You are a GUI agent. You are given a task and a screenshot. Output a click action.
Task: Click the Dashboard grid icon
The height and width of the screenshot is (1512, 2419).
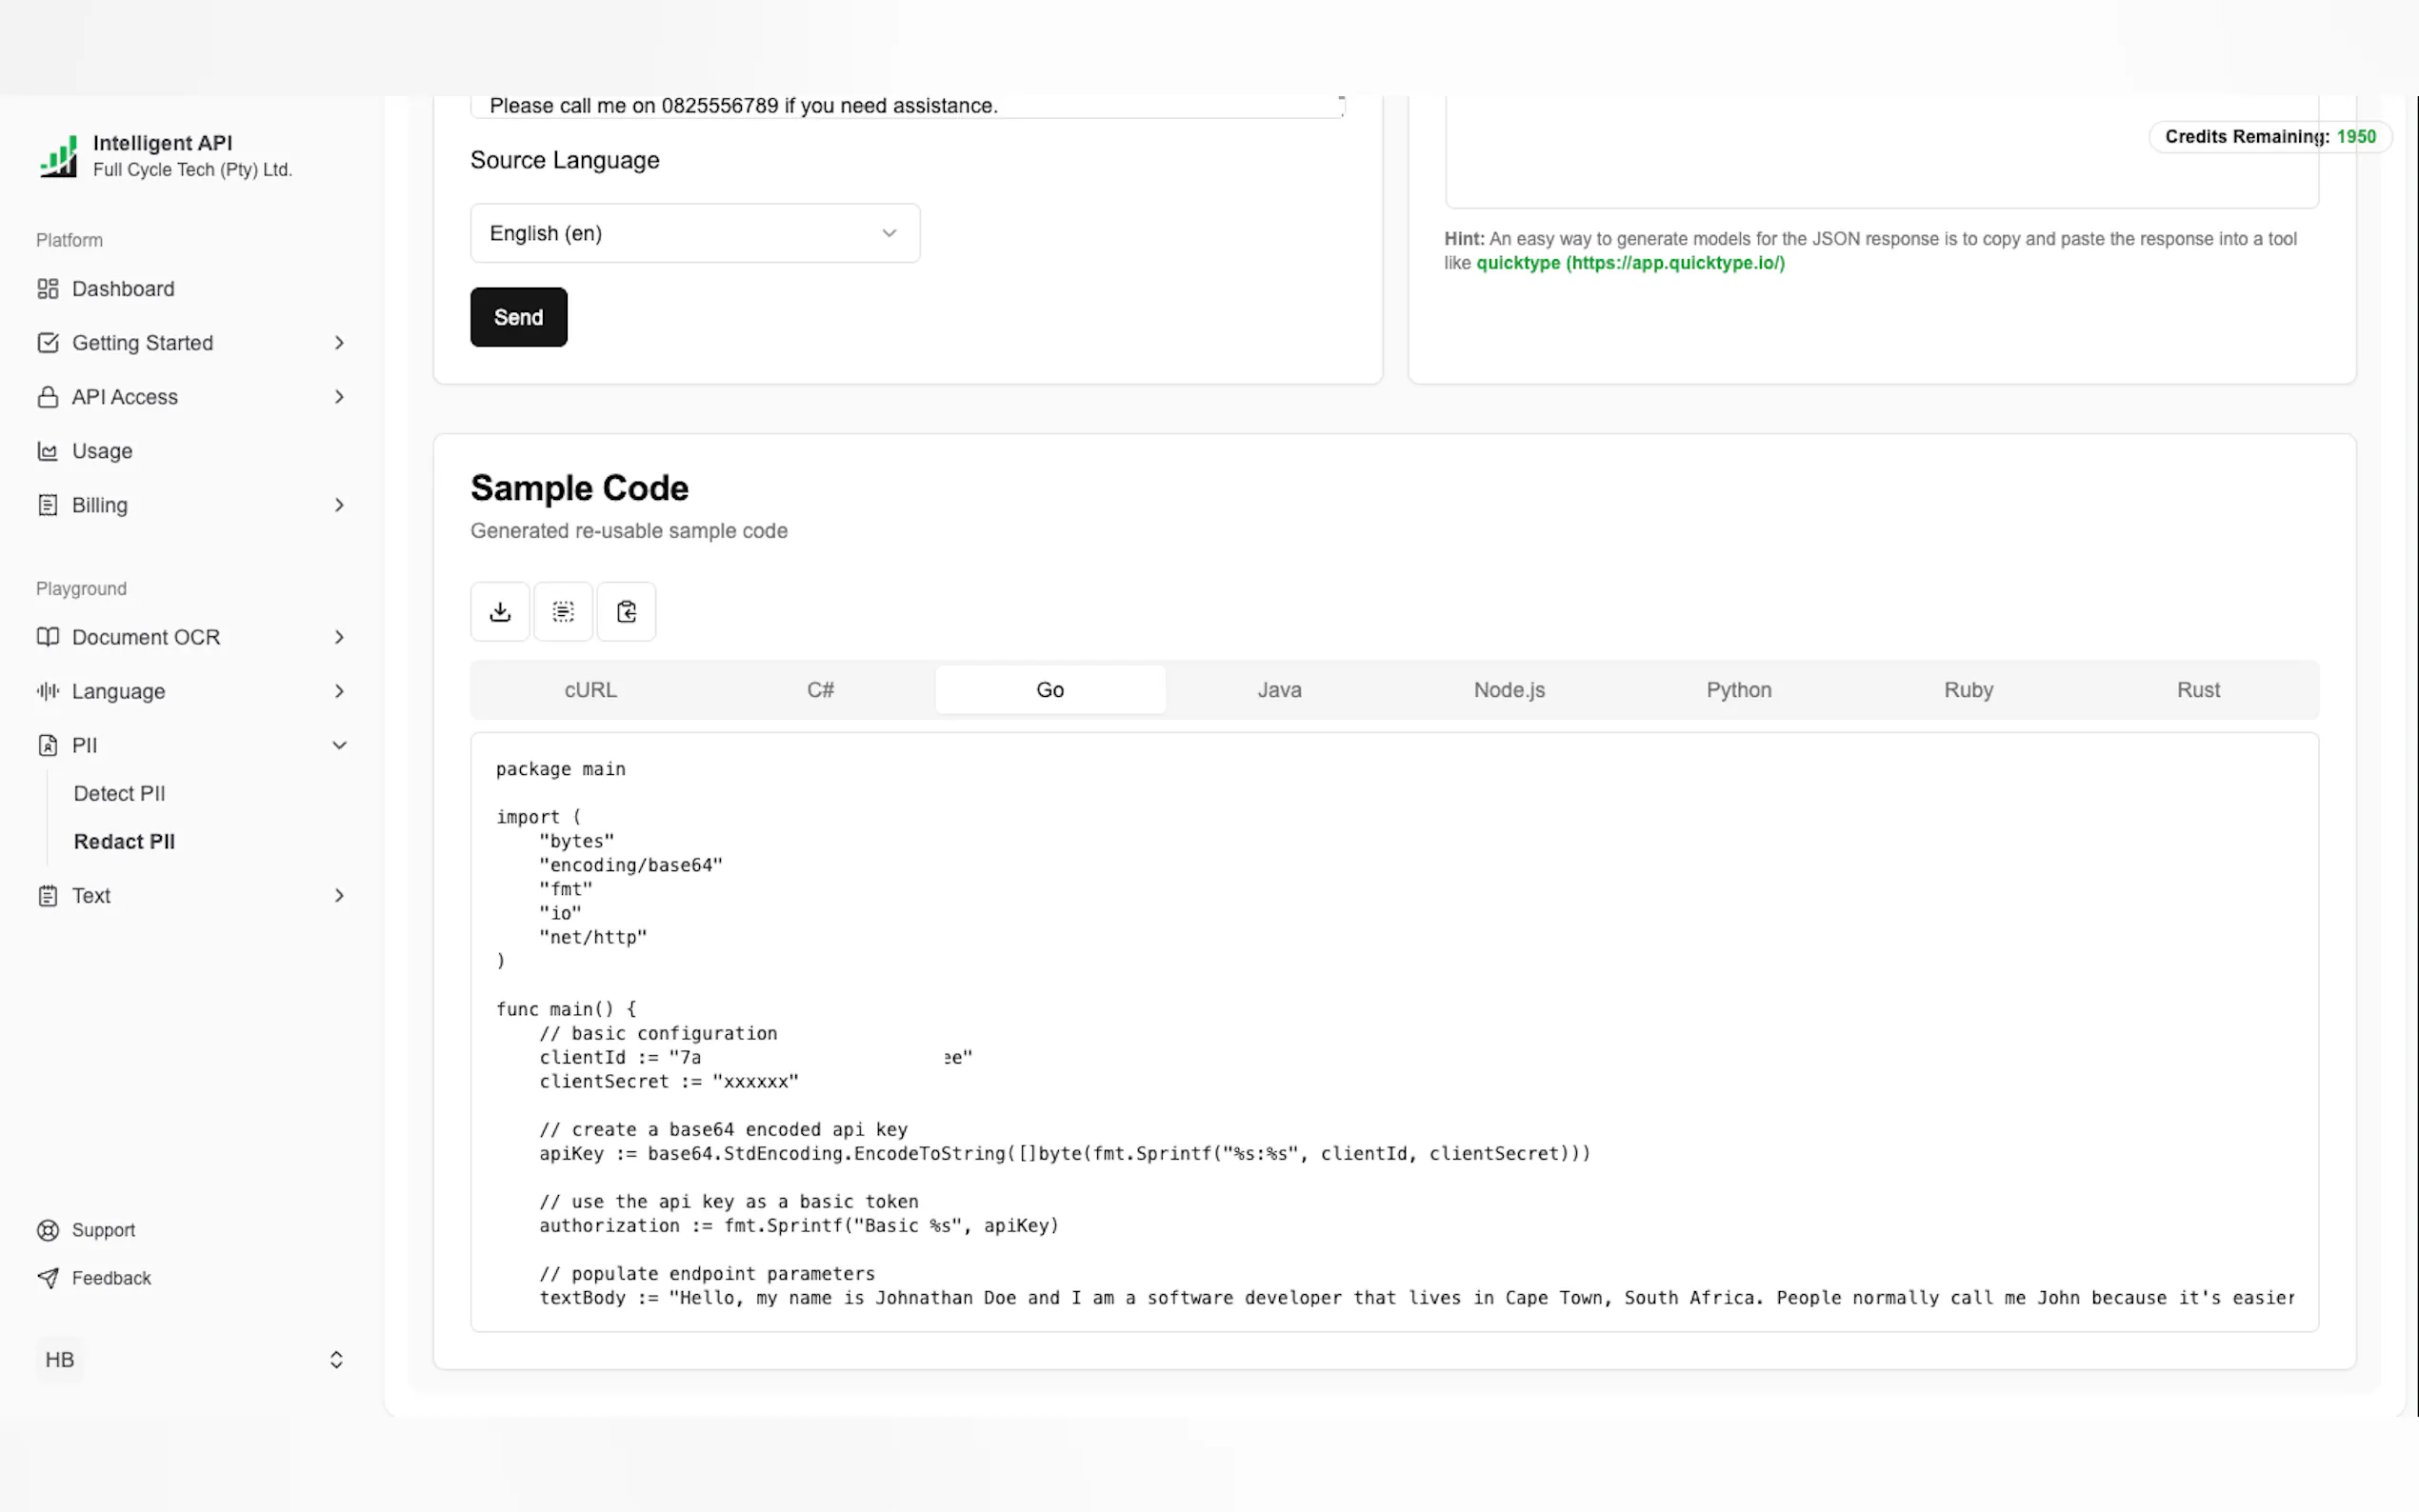coord(48,289)
